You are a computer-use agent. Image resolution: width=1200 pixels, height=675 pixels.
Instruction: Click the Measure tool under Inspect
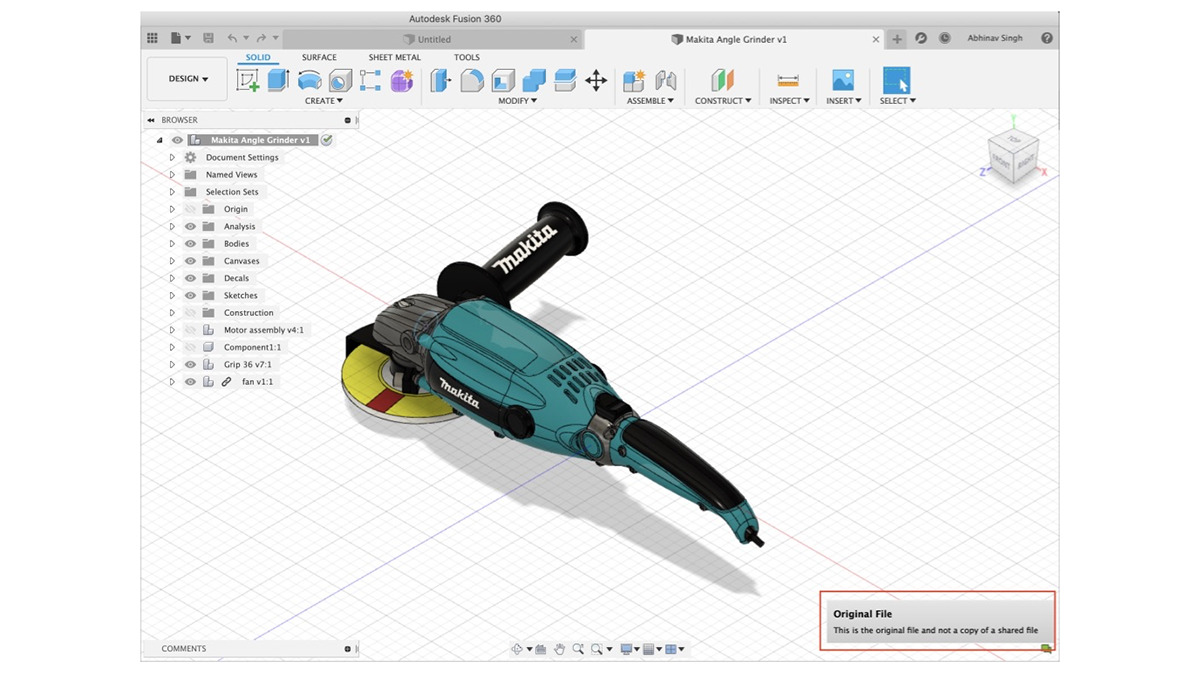point(788,81)
